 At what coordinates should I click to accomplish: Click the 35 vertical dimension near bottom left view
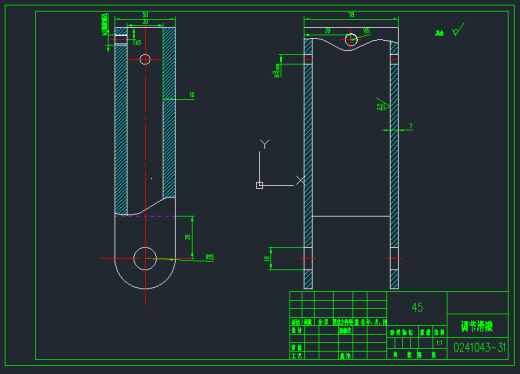[x=188, y=237]
